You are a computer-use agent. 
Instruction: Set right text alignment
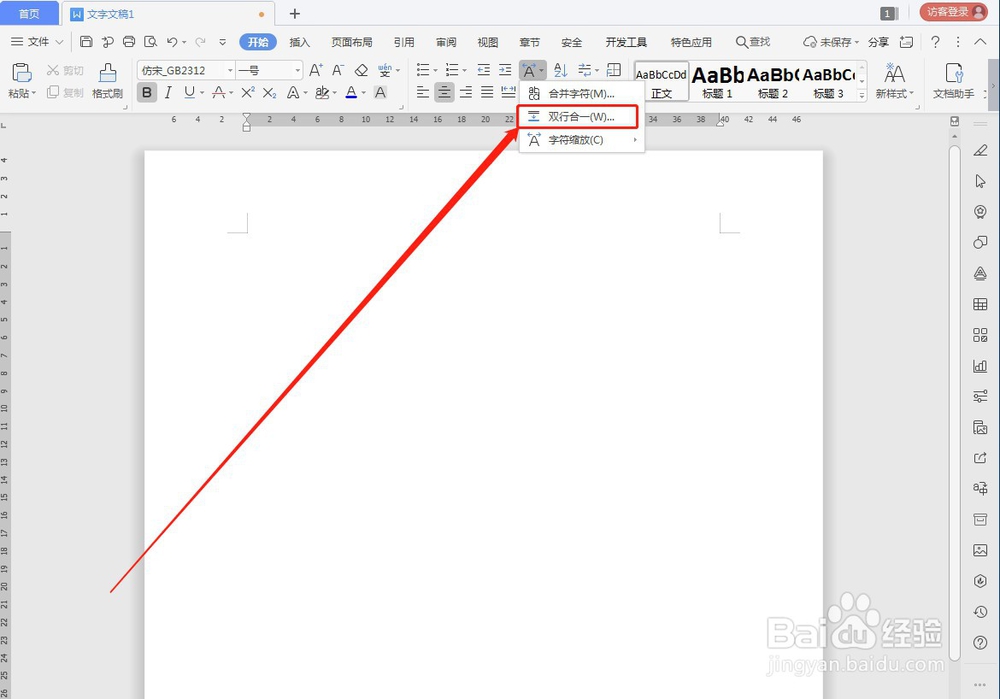click(466, 92)
